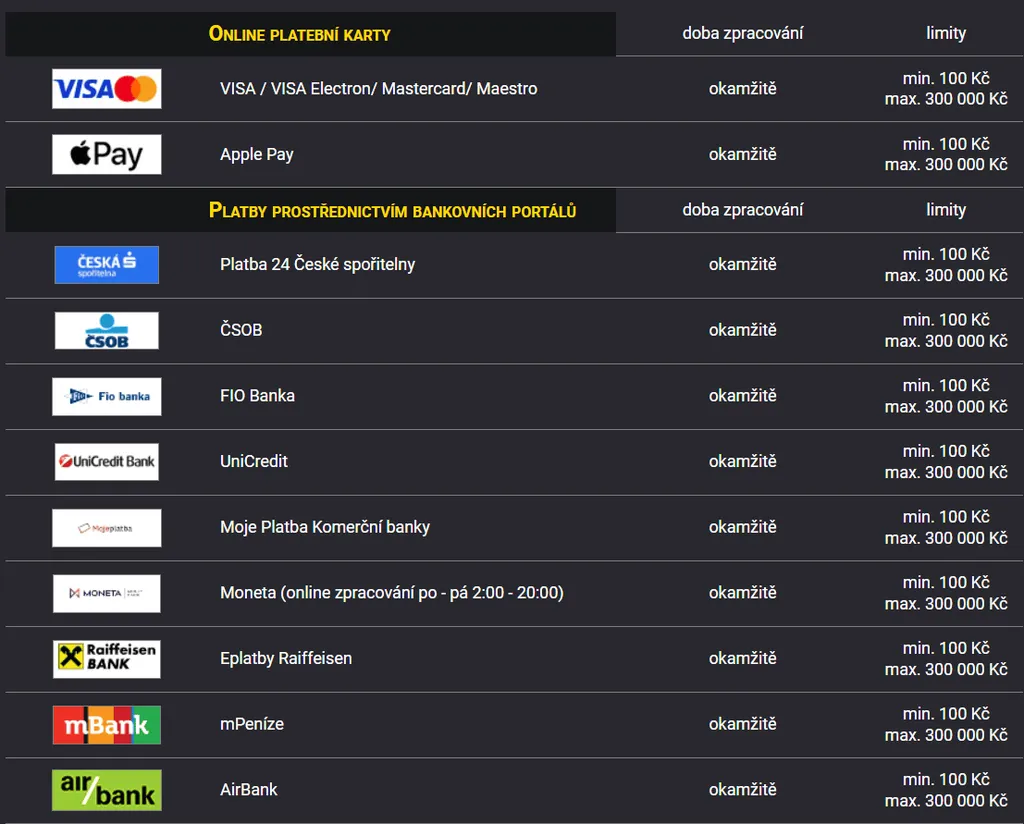This screenshot has height=824, width=1024.
Task: Select the mBank logo
Action: 106,725
